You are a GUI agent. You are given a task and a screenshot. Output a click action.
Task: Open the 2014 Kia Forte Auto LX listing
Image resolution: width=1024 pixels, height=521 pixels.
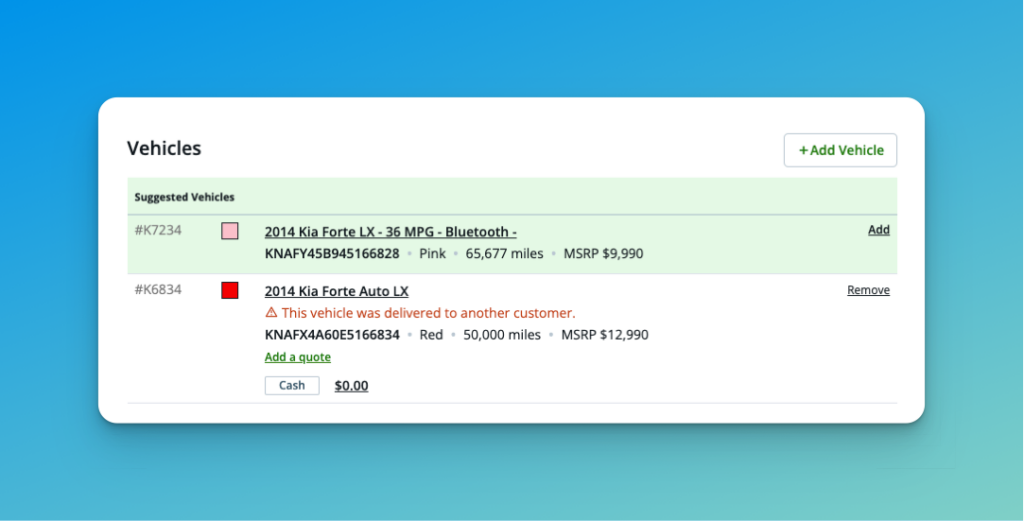point(336,291)
